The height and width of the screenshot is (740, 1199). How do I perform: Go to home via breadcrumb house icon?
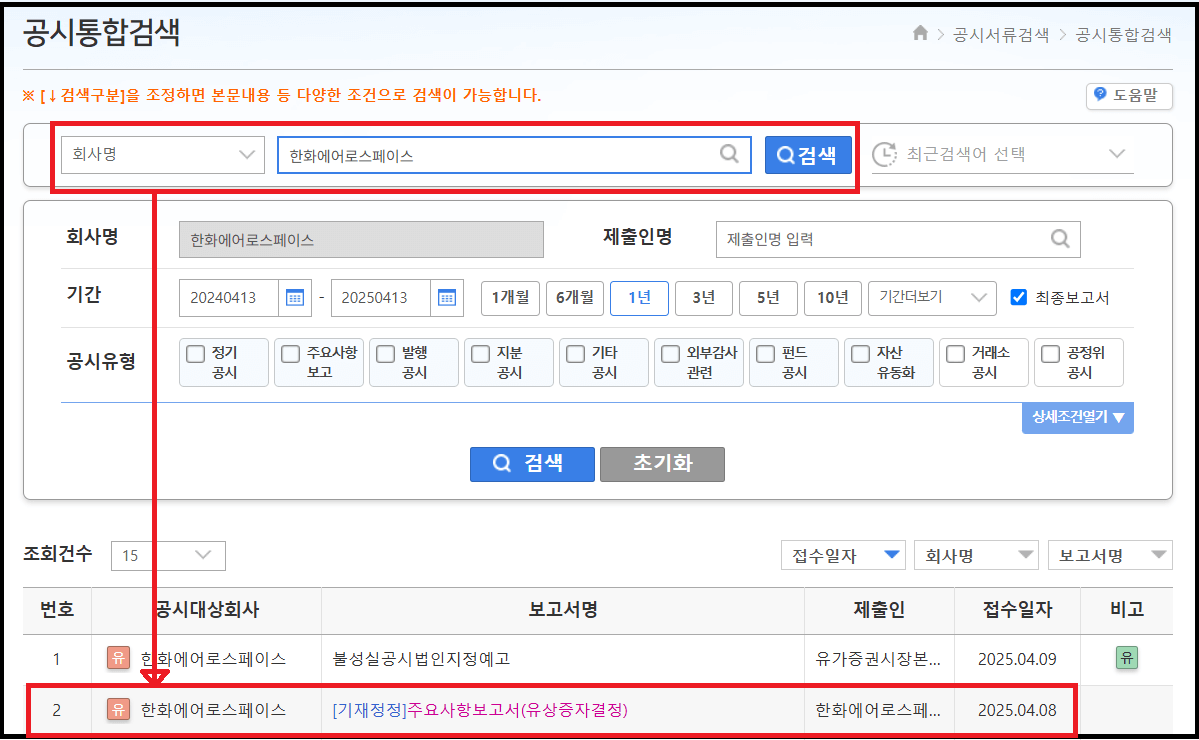pyautogui.click(x=920, y=33)
